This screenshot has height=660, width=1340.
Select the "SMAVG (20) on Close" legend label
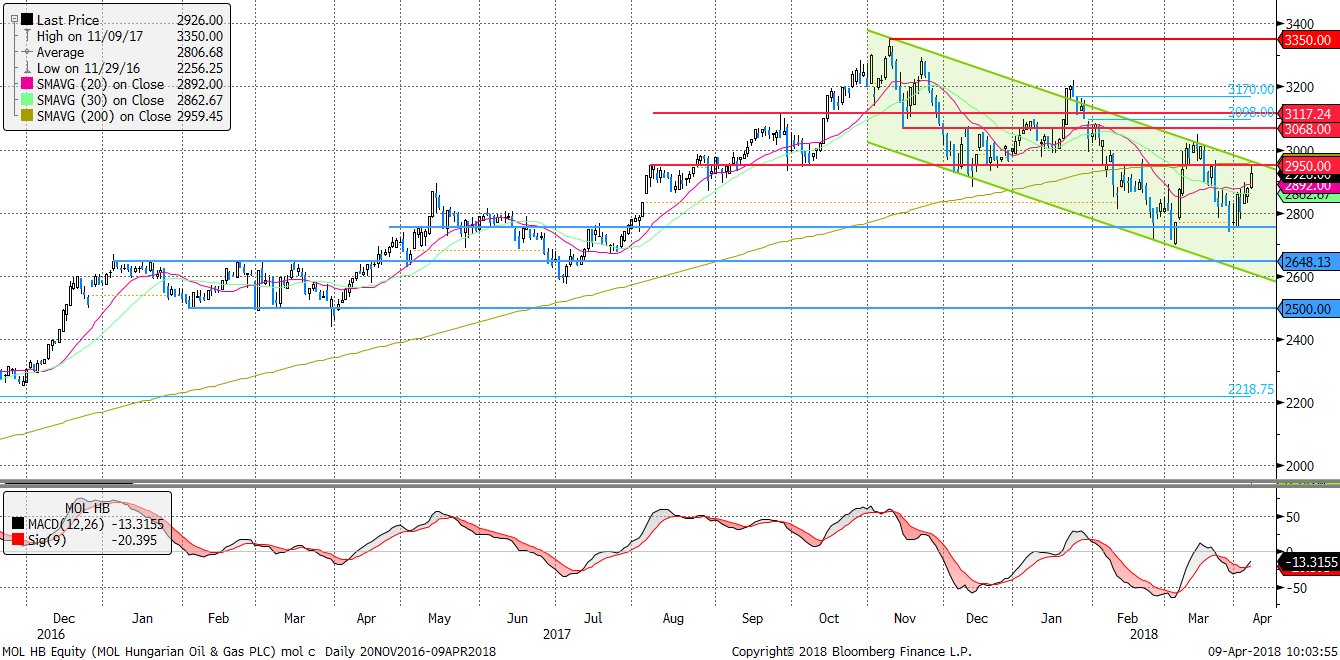tap(101, 84)
